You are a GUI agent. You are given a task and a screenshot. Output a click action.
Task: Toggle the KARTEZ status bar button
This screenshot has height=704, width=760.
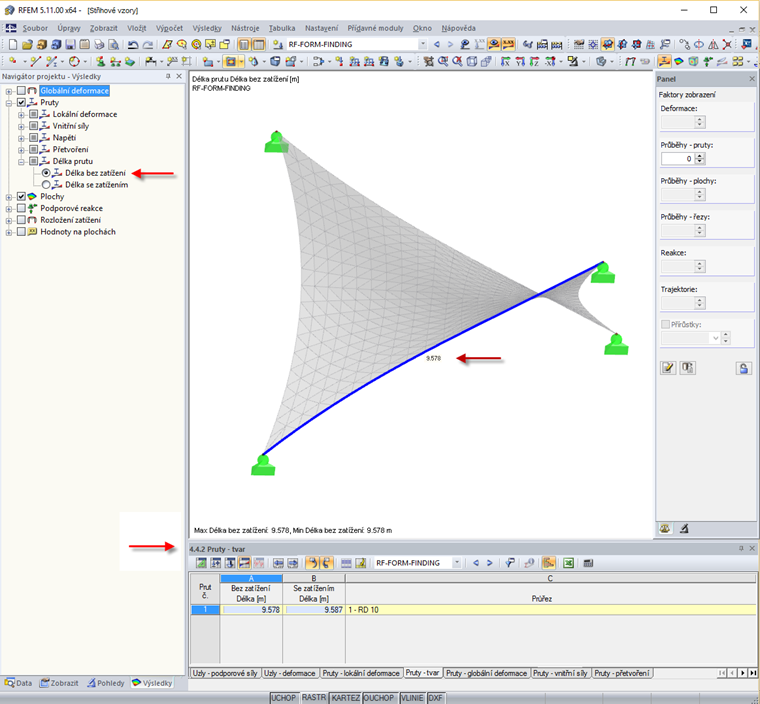[346, 698]
